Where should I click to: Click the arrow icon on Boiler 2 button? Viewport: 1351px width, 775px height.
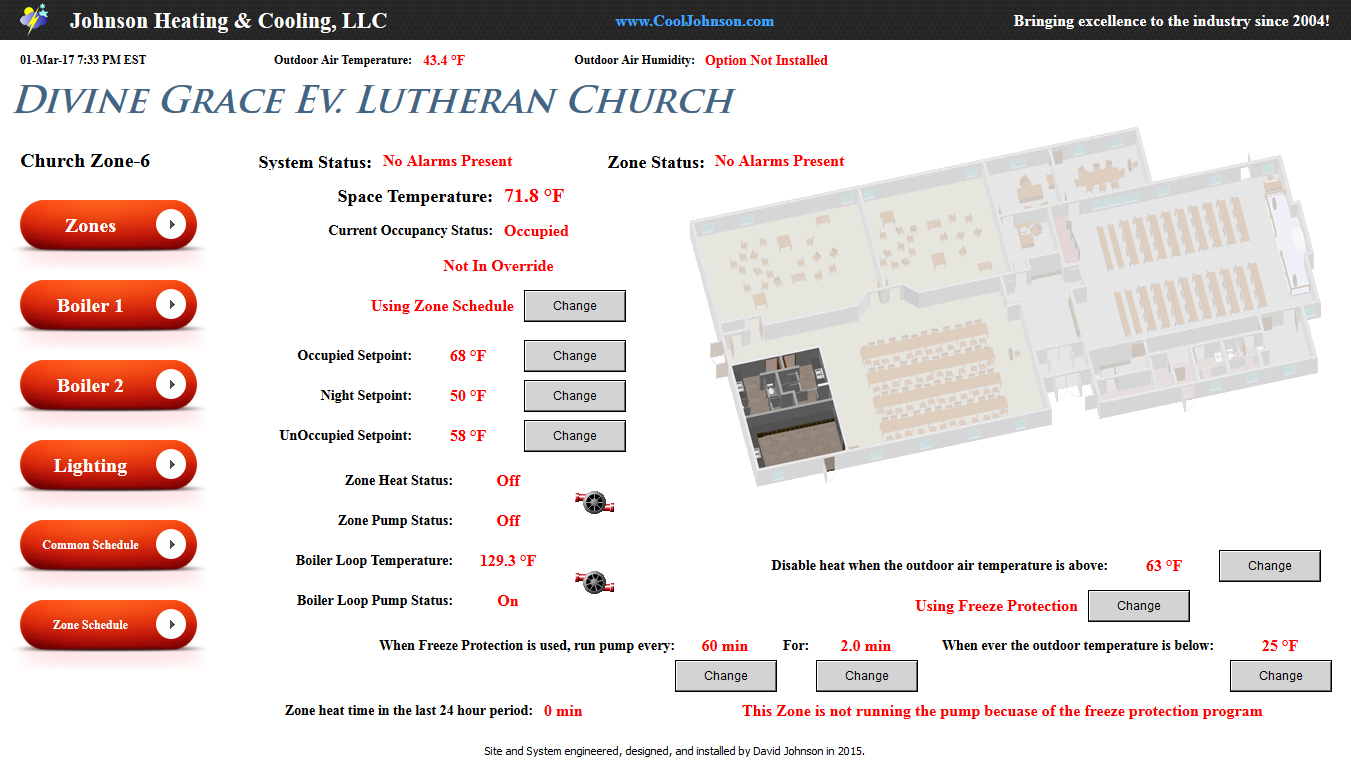click(171, 385)
